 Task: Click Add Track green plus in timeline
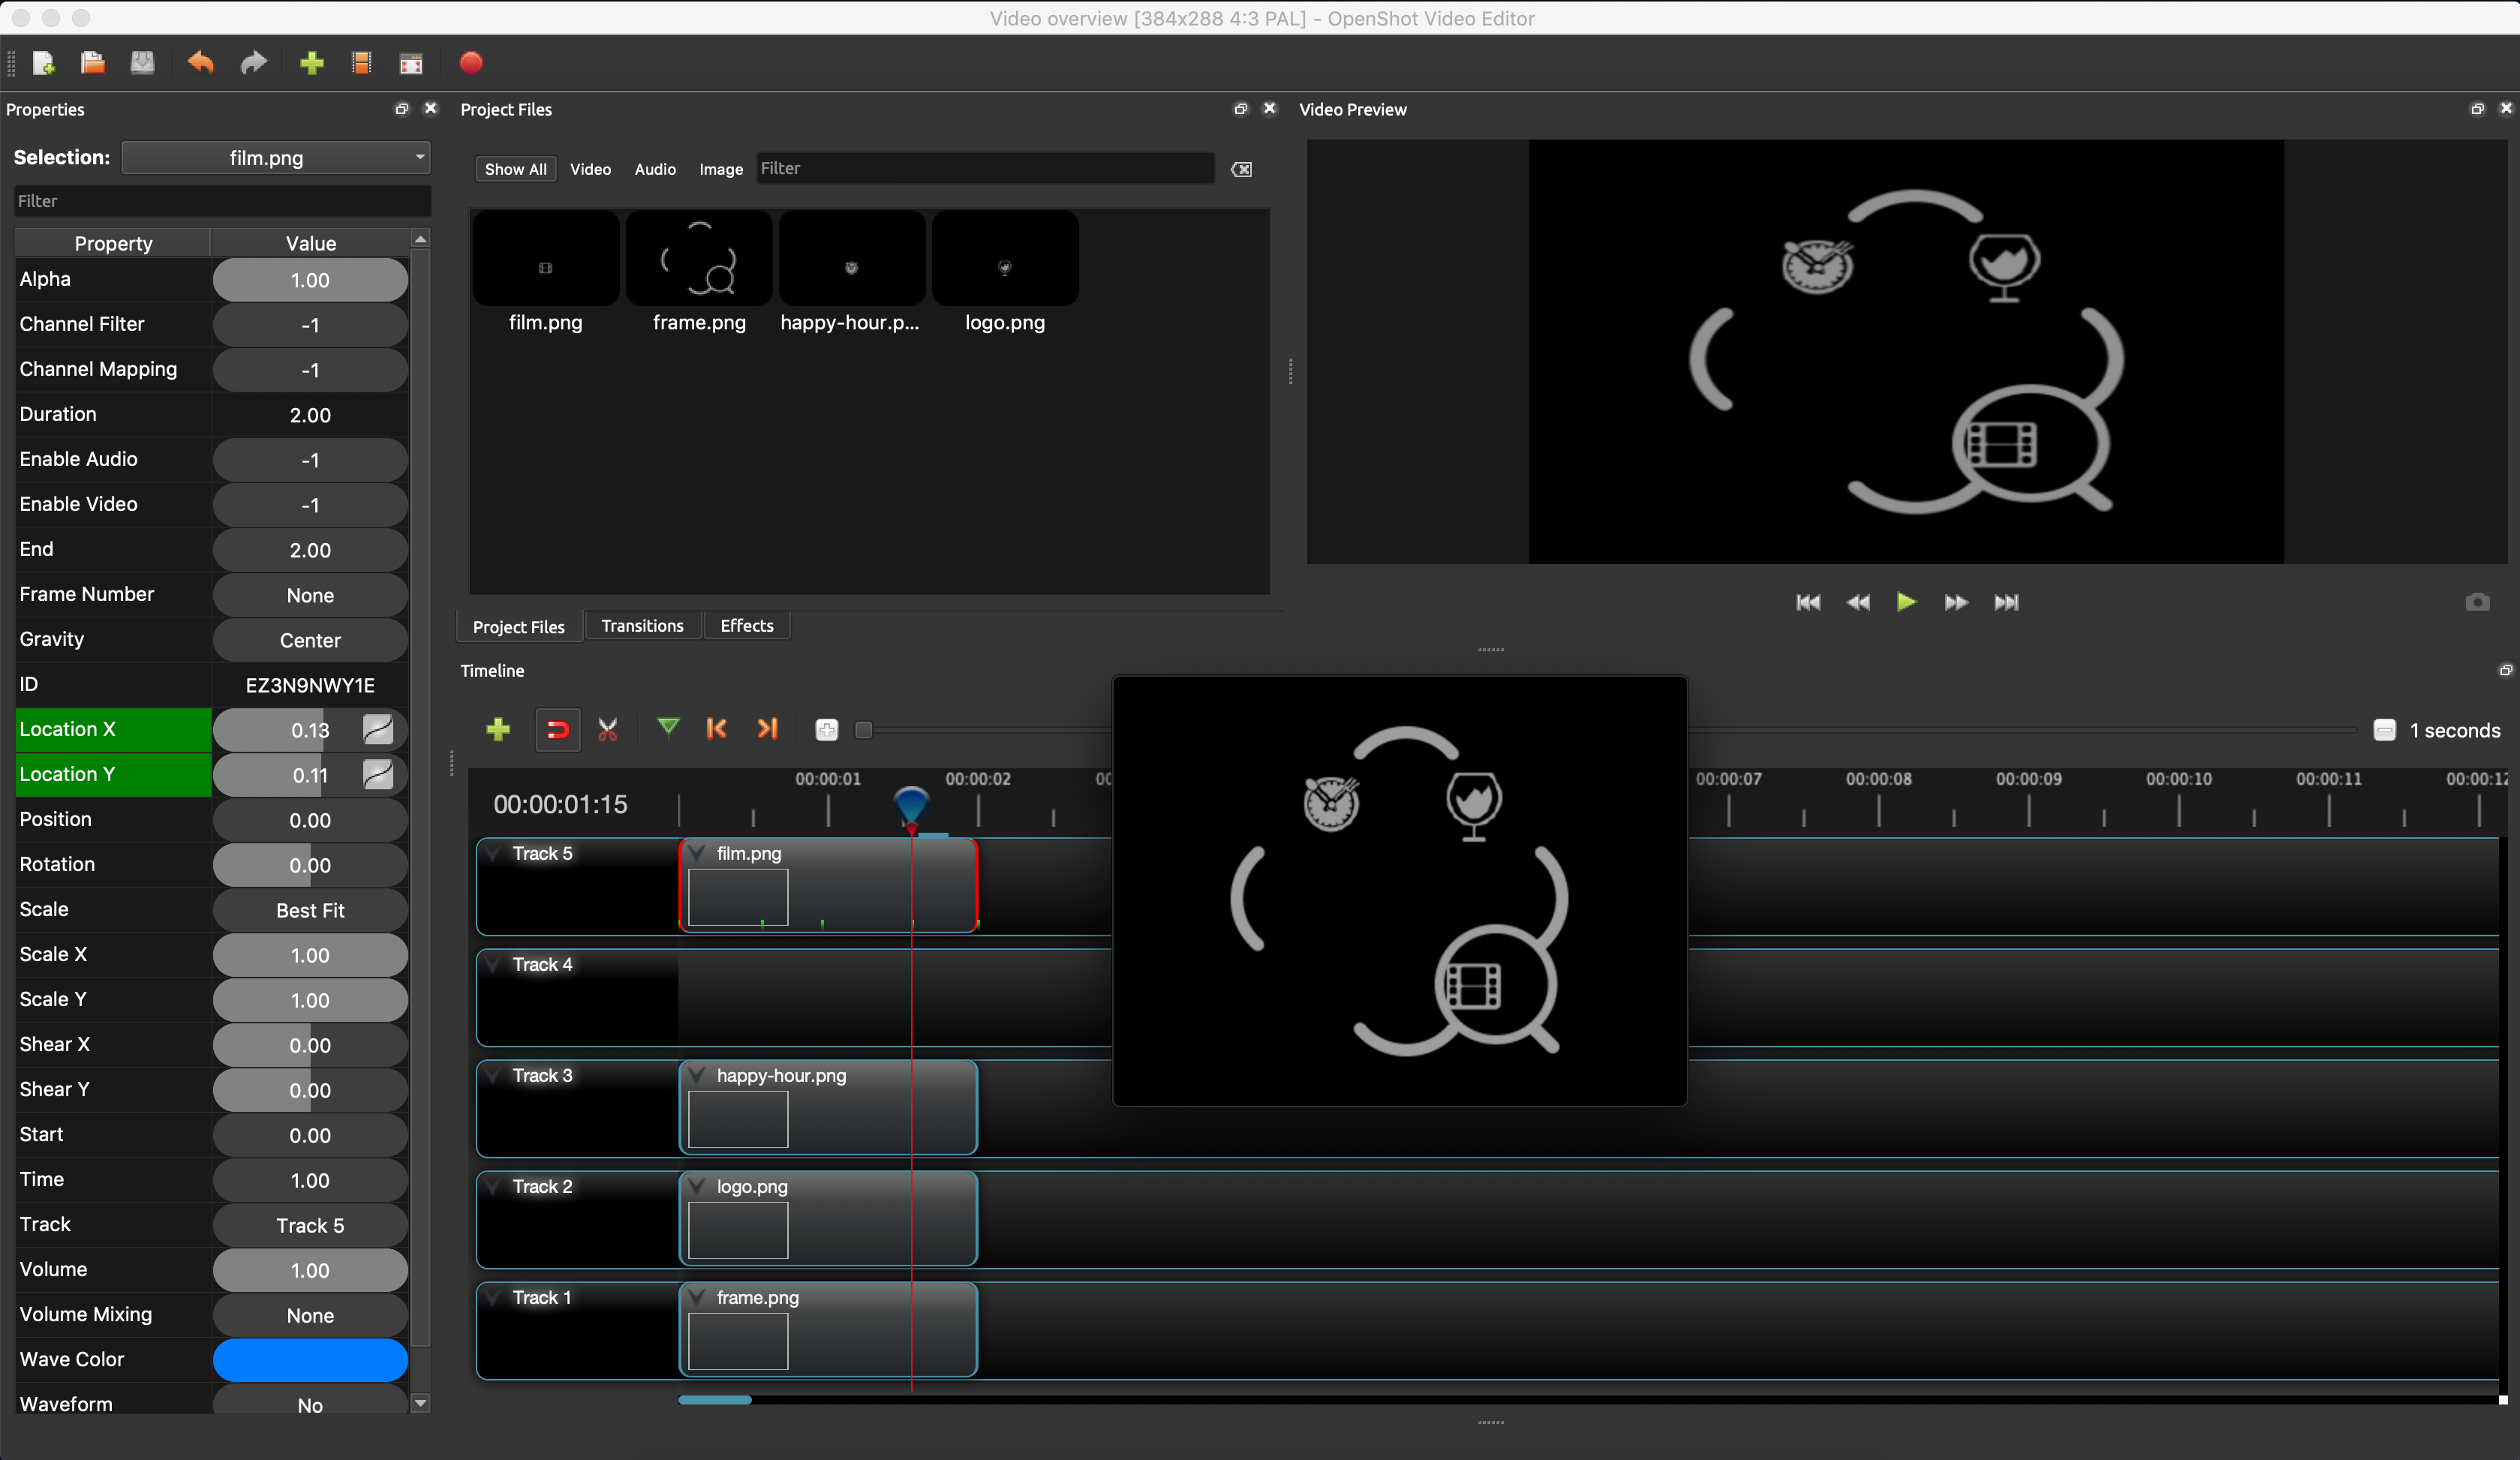498,729
